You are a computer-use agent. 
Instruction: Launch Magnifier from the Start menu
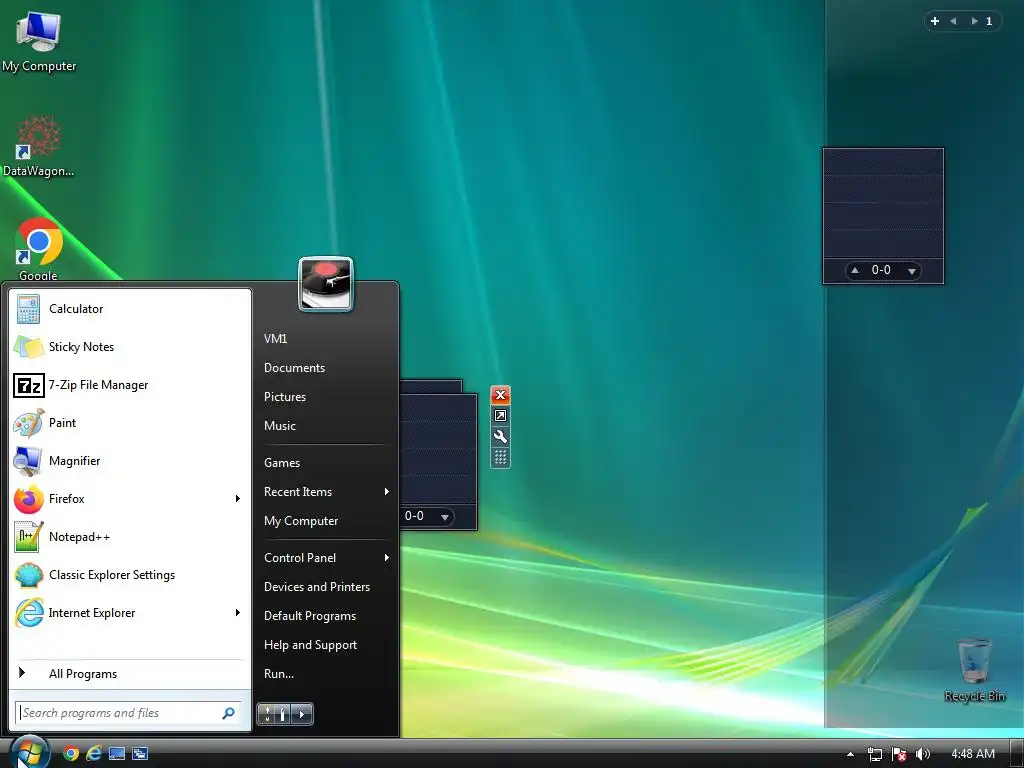130,460
